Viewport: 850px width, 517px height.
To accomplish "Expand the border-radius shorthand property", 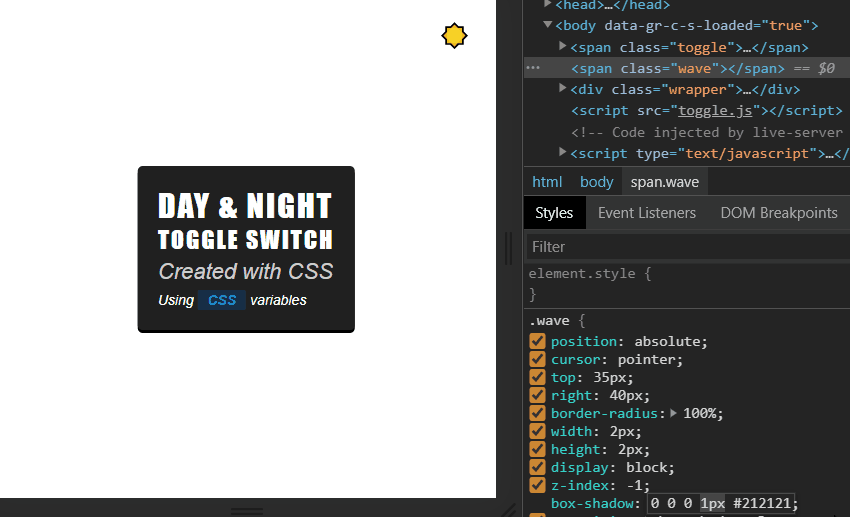I will tap(673, 413).
